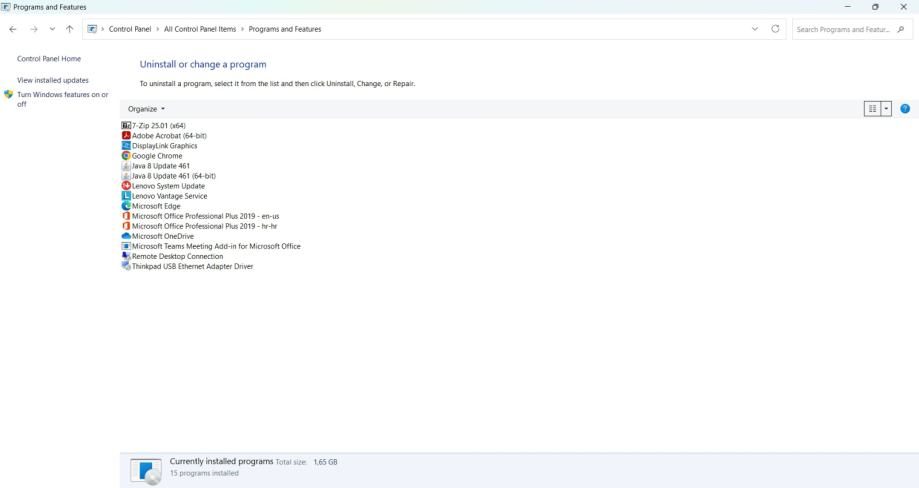Click the Java 8 Update 461 icon
919x488 pixels.
(x=125, y=166)
